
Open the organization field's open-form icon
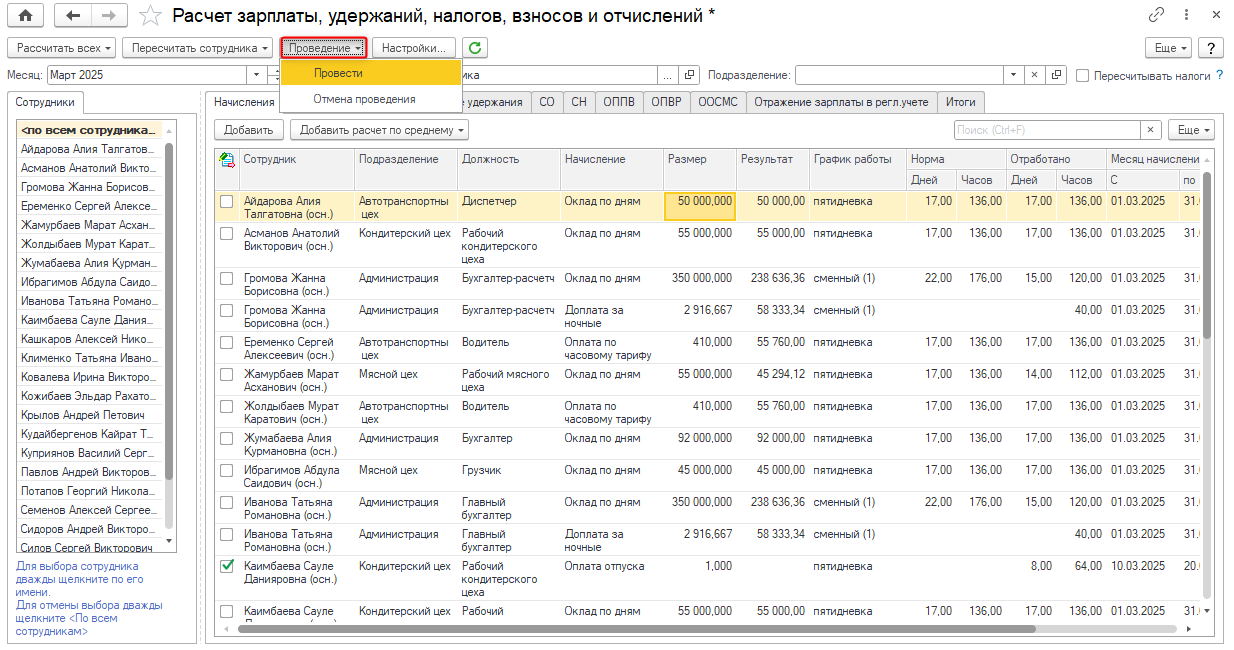tap(689, 75)
